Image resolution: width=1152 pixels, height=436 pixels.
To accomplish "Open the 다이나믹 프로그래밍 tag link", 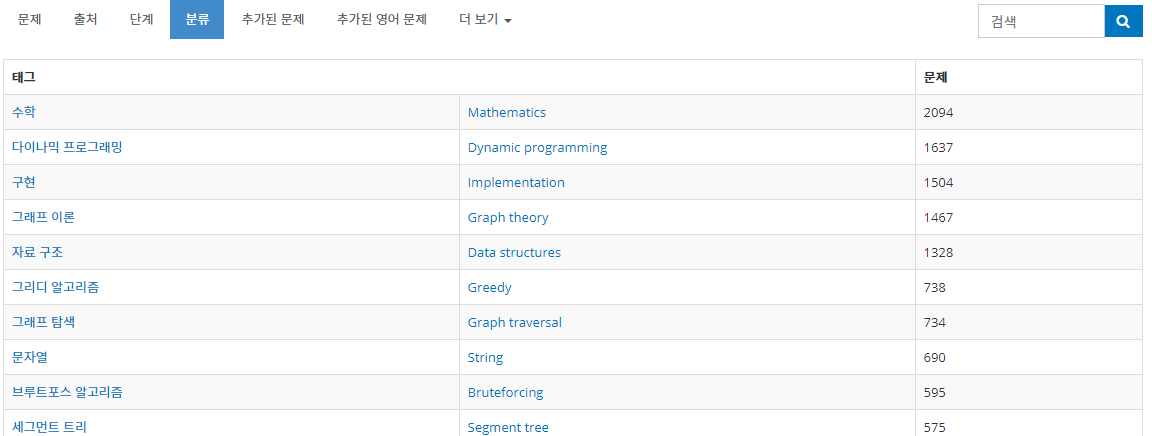I will (x=67, y=147).
